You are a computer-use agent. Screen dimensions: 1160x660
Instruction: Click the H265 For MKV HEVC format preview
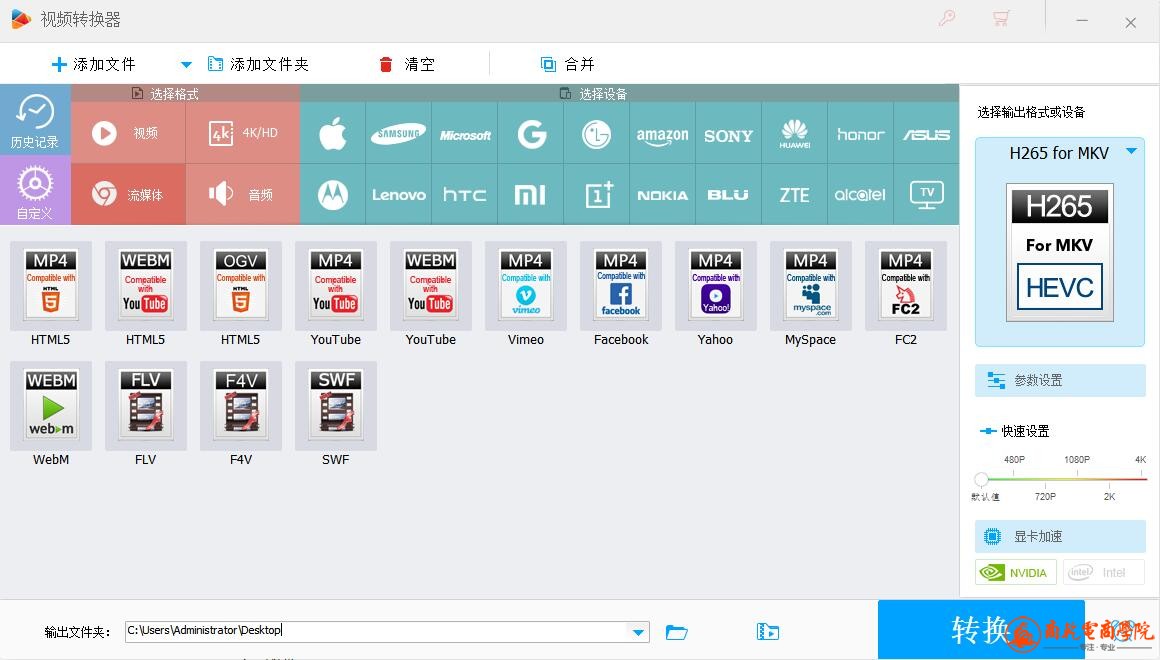(x=1059, y=252)
